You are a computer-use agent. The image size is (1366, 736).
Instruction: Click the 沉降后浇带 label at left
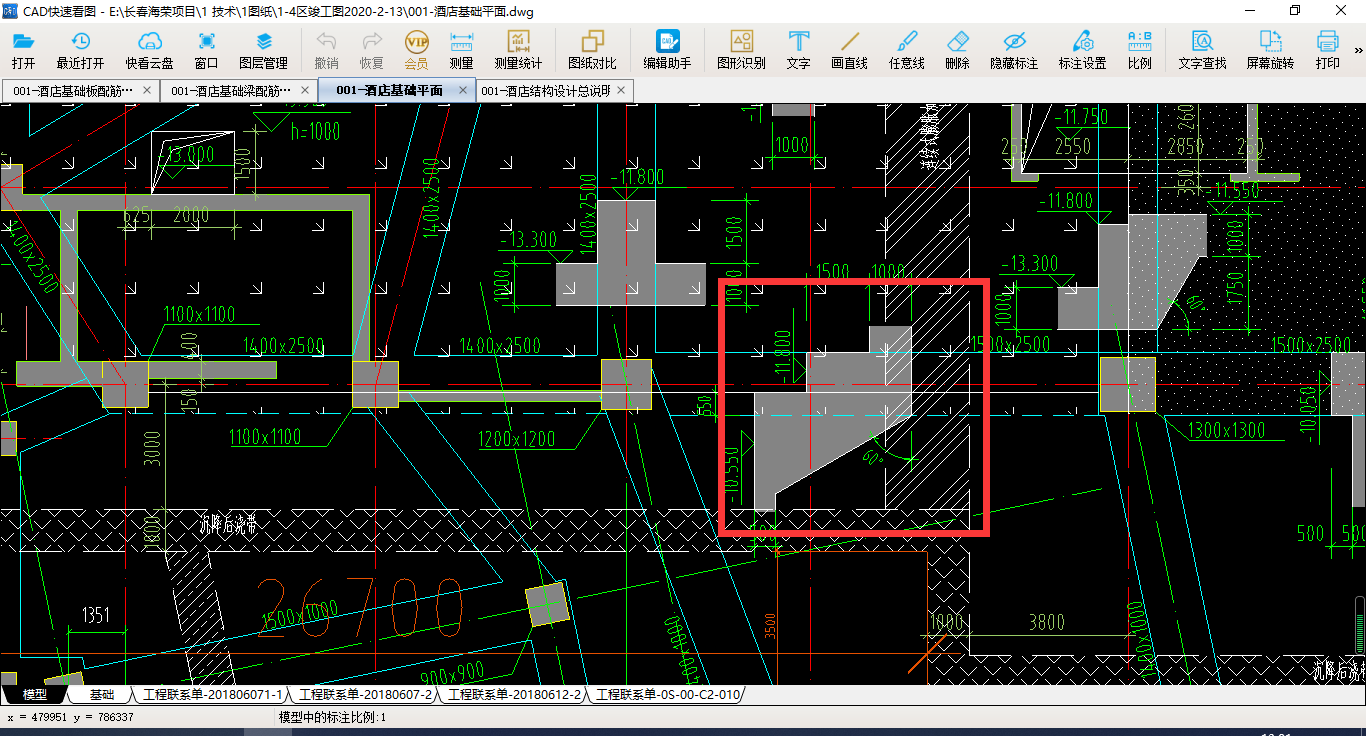228,523
